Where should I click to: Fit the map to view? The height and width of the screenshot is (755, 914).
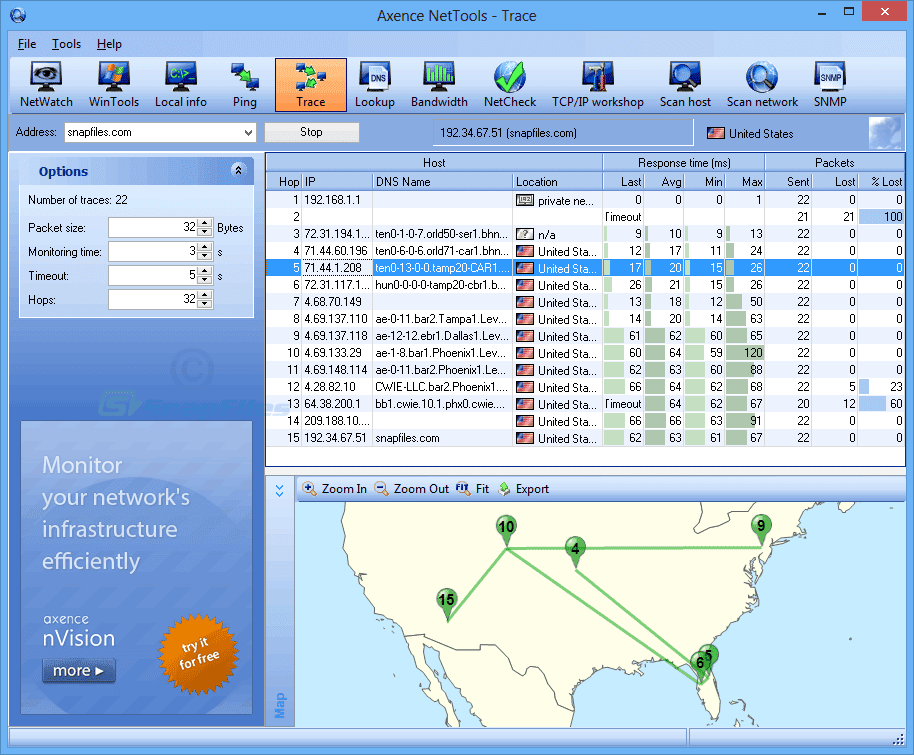473,489
